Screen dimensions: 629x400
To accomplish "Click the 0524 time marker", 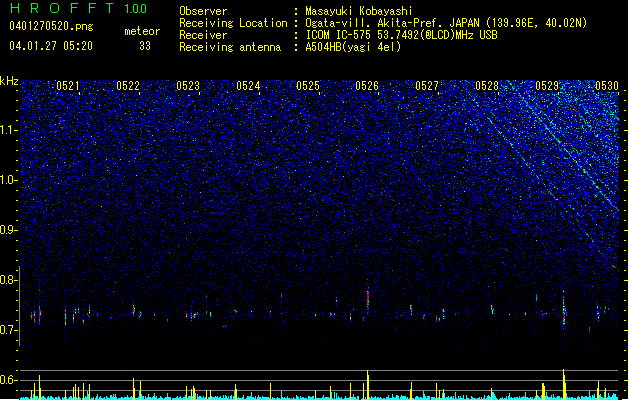I will point(248,86).
